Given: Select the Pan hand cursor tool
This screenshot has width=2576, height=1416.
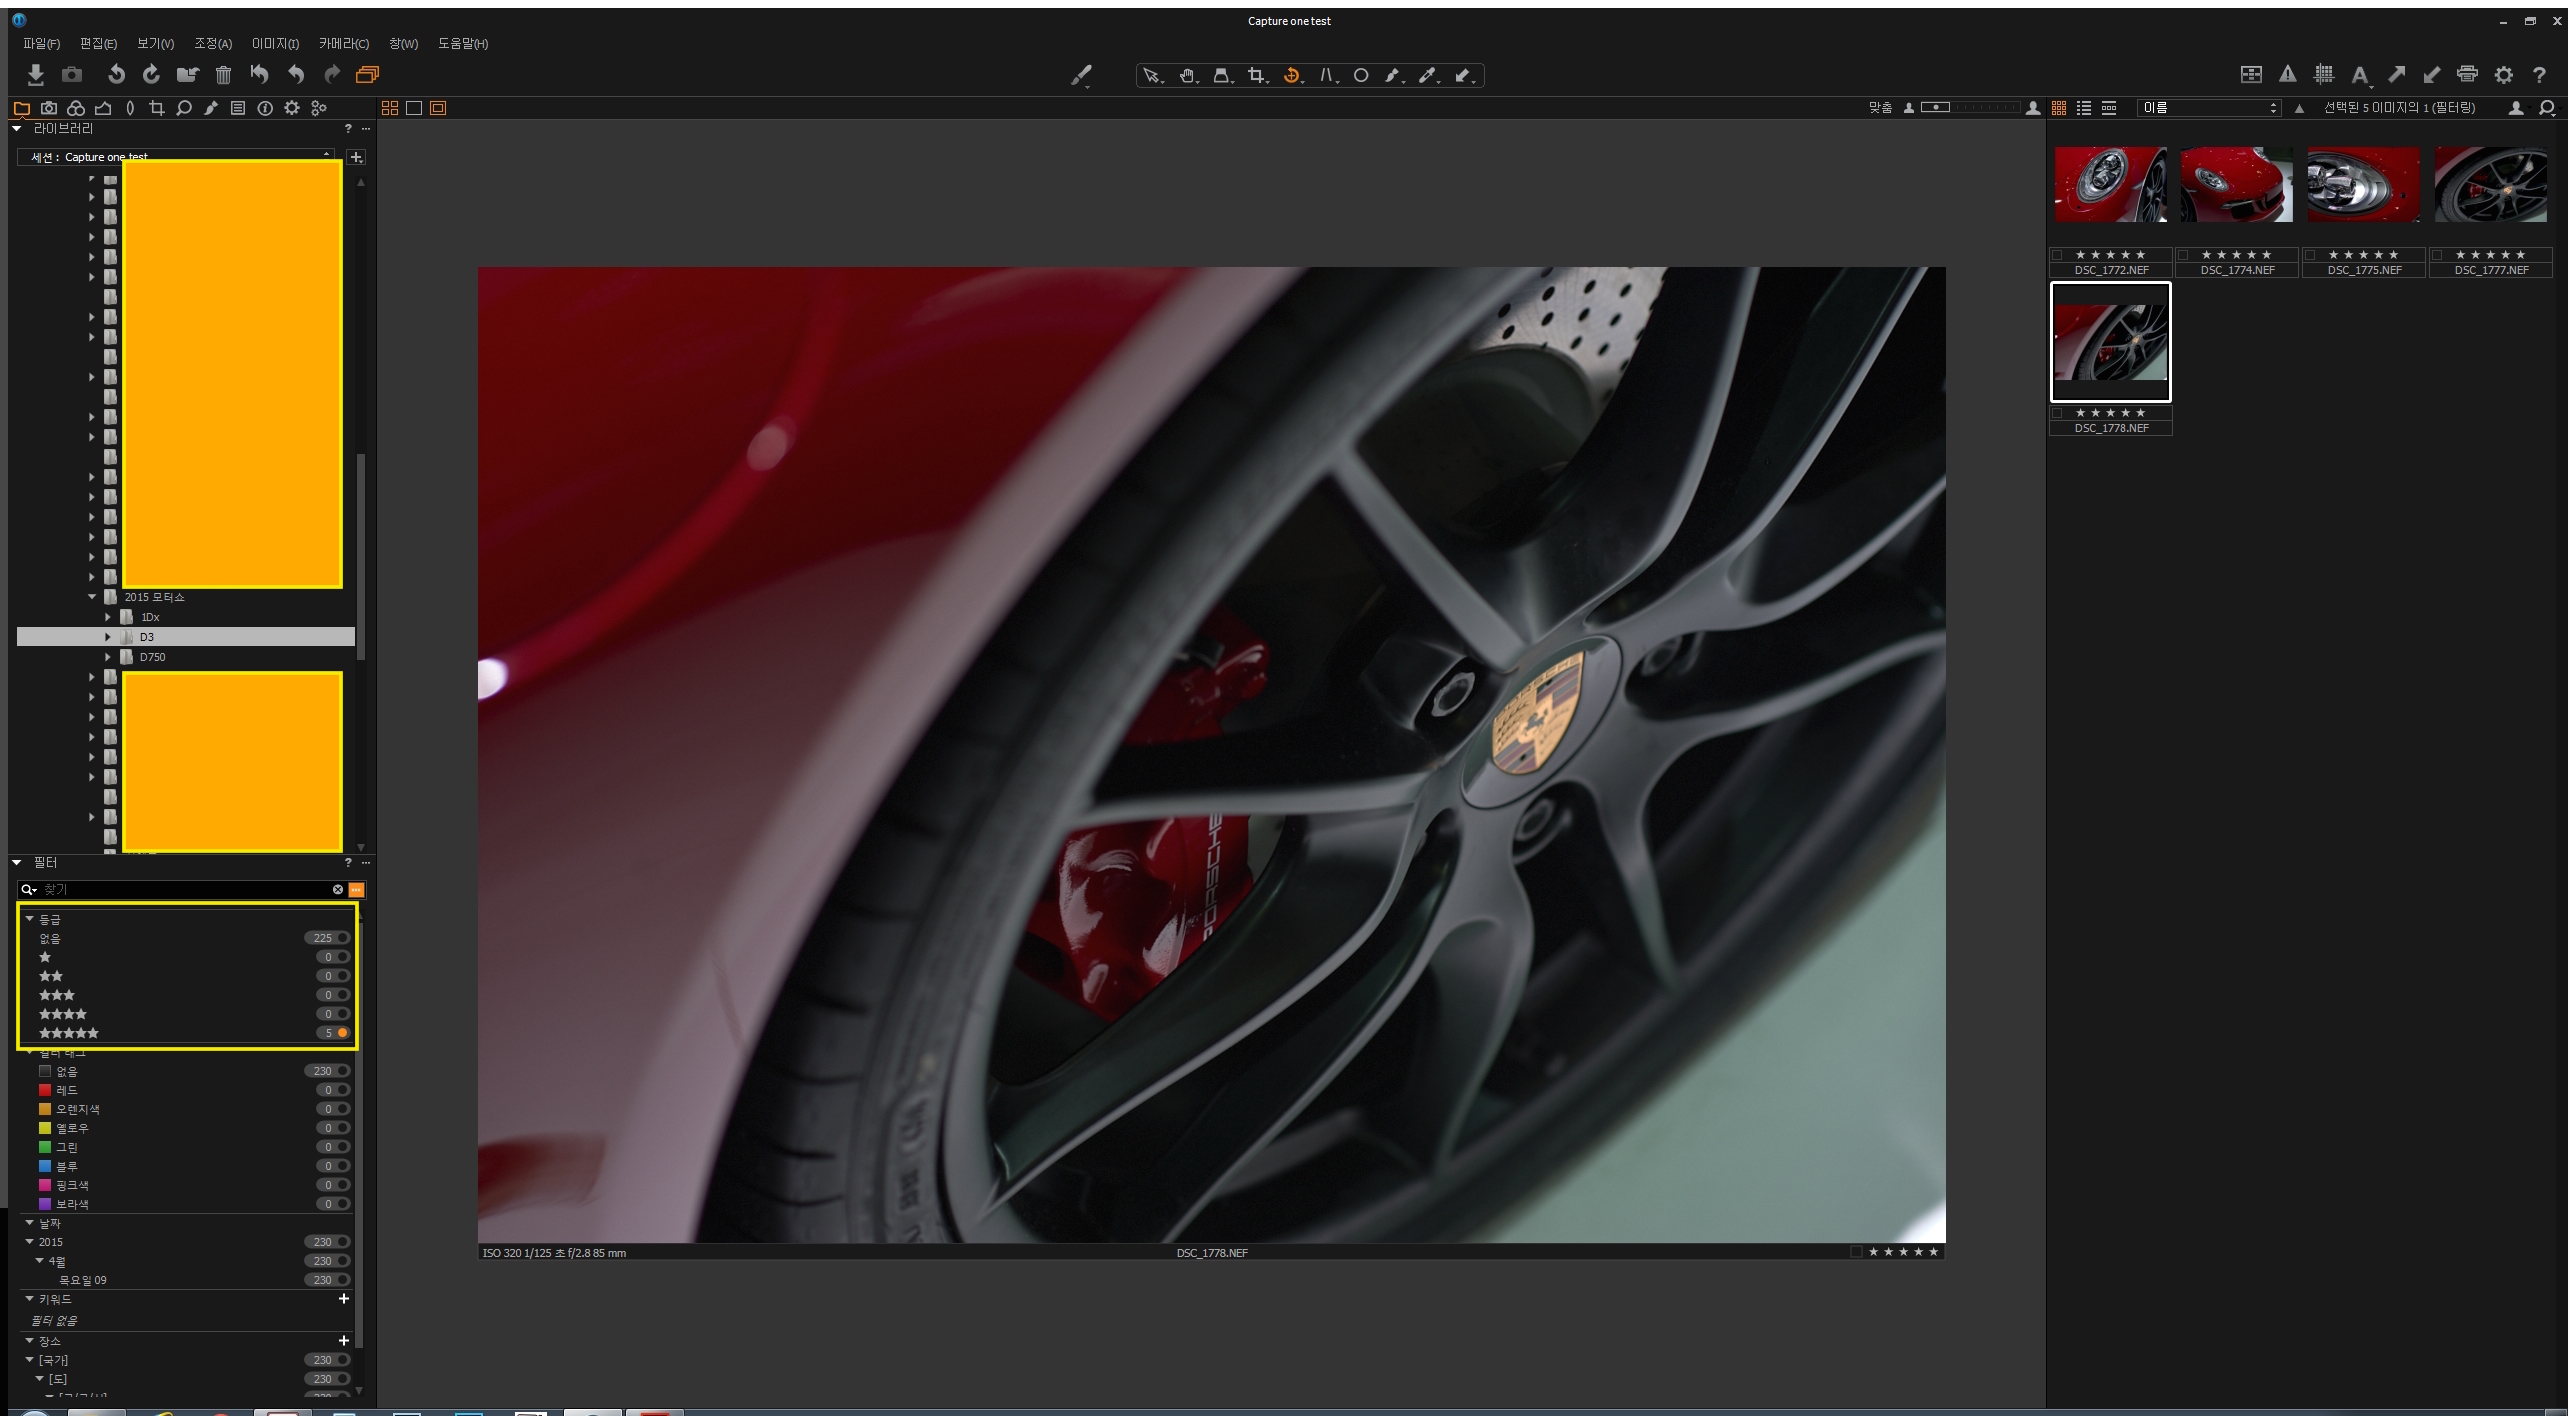Looking at the screenshot, I should click(x=1187, y=76).
